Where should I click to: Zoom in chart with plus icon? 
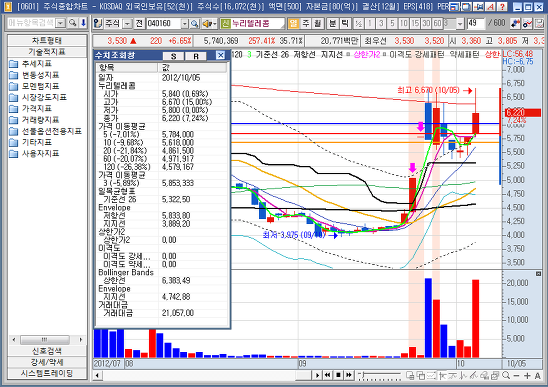pos(527,376)
